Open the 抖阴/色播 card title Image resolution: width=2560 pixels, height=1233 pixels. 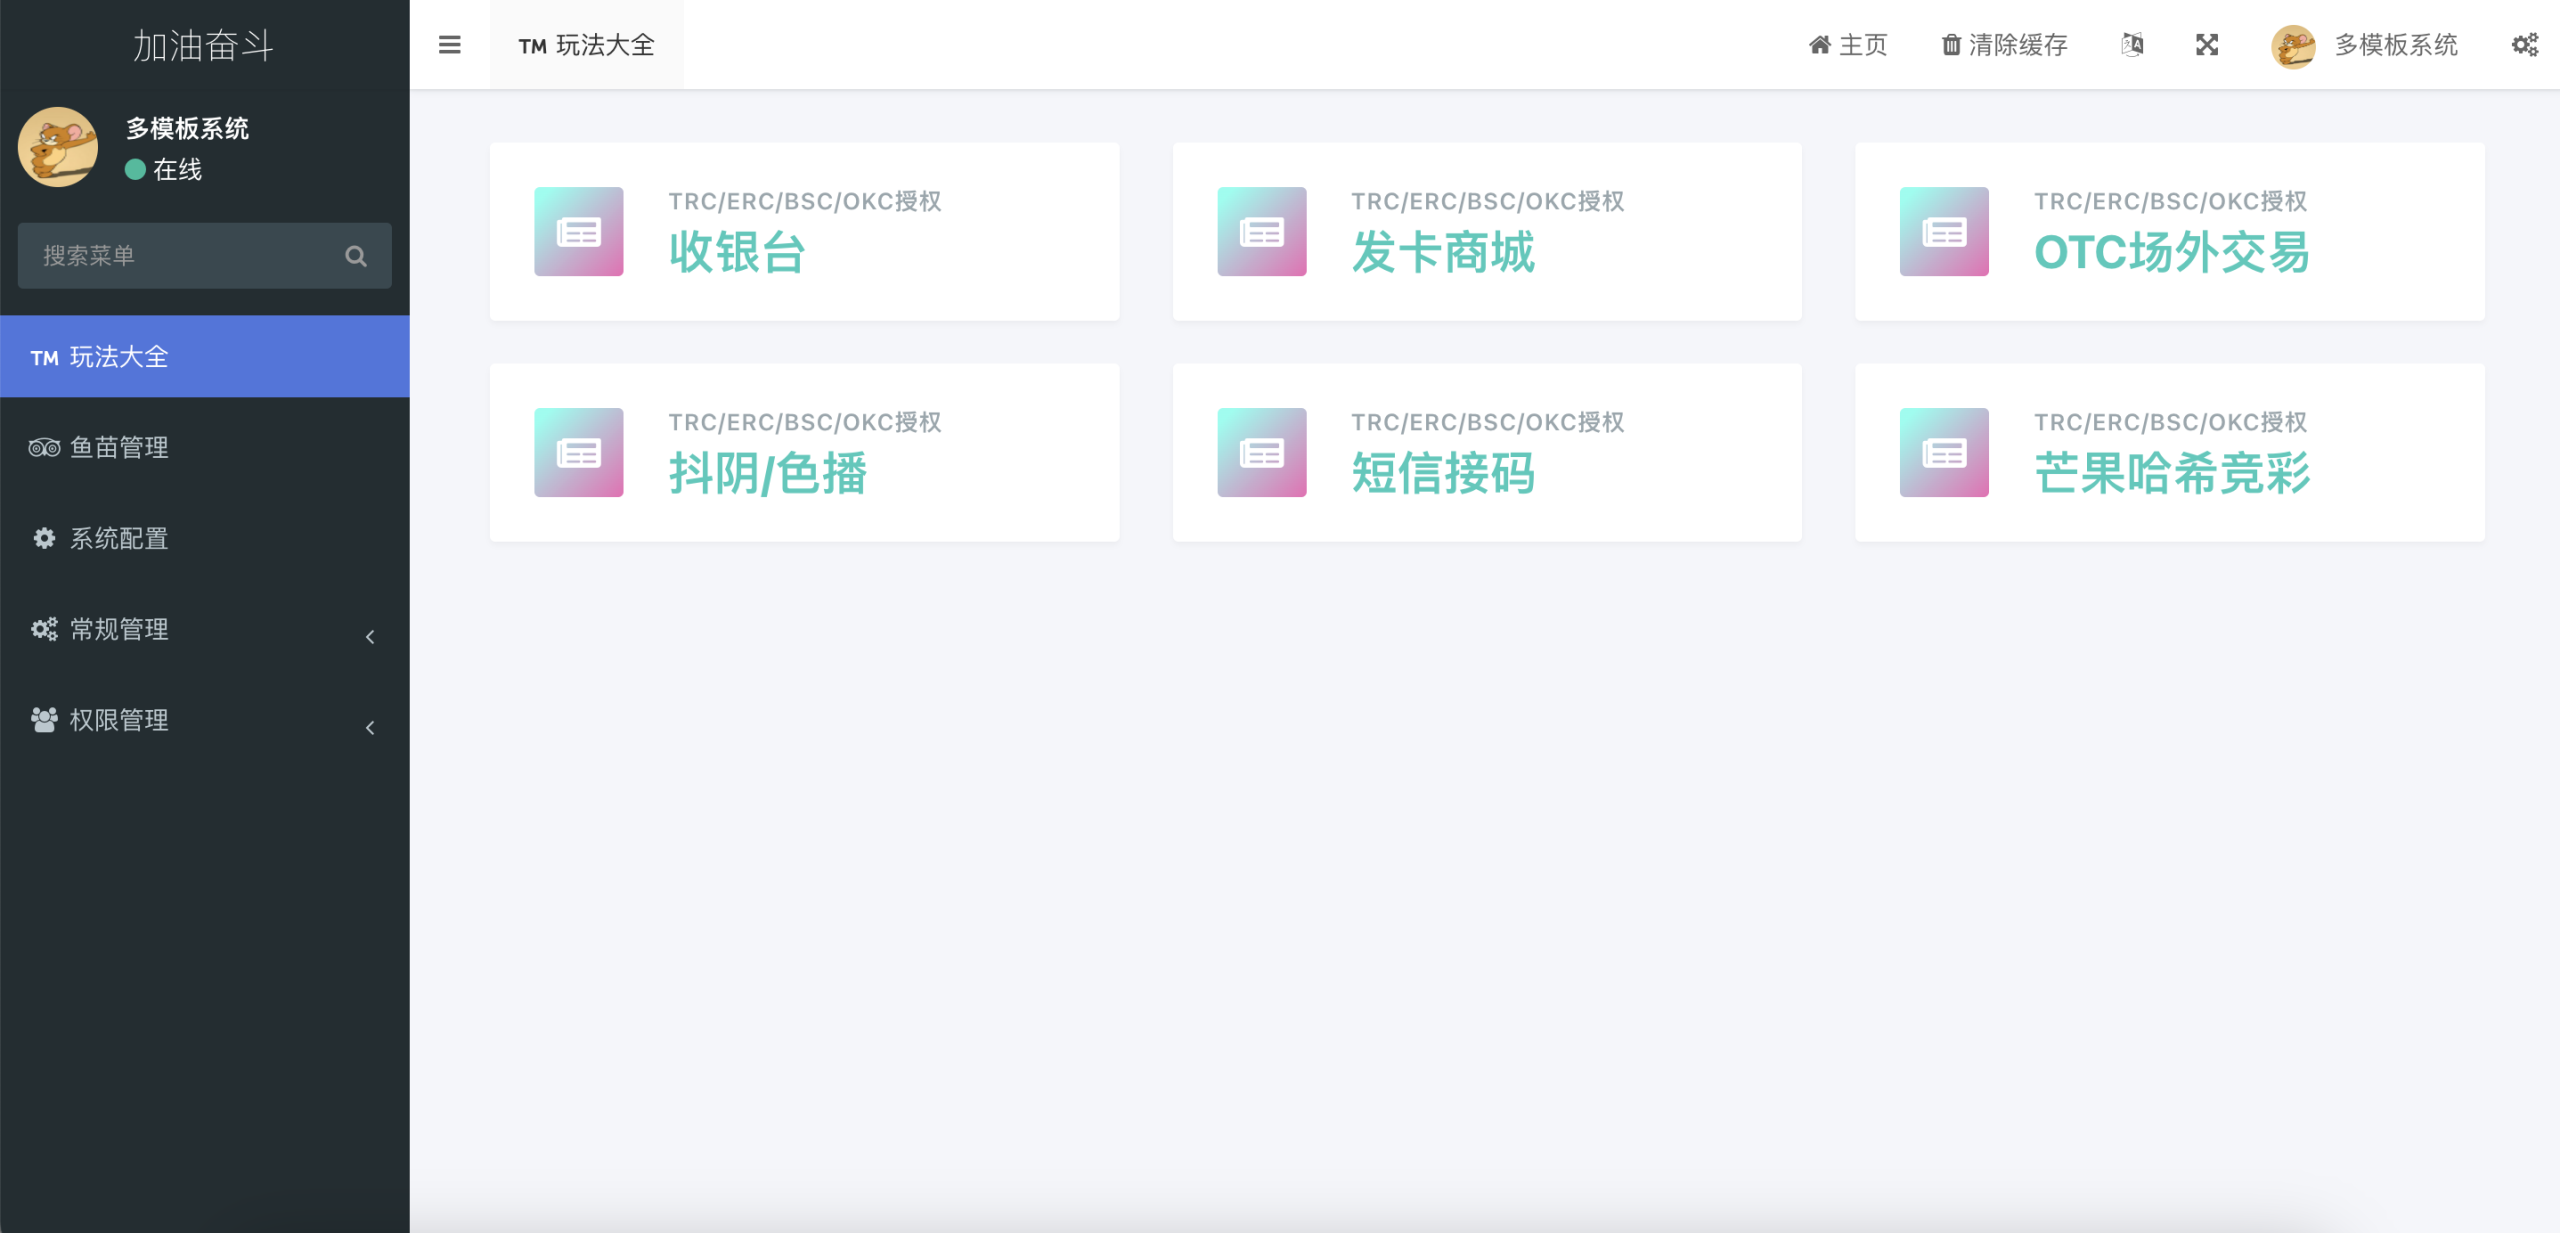(767, 473)
